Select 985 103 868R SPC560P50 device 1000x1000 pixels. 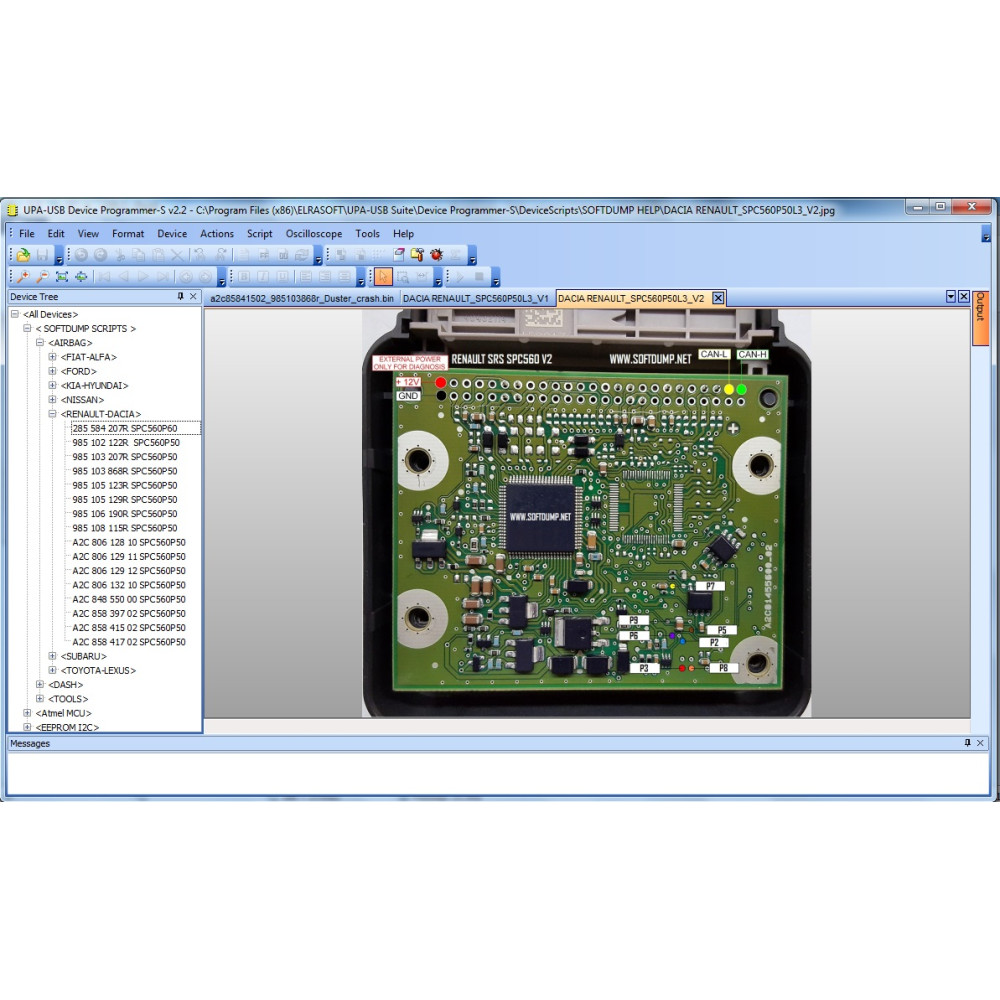pos(125,471)
